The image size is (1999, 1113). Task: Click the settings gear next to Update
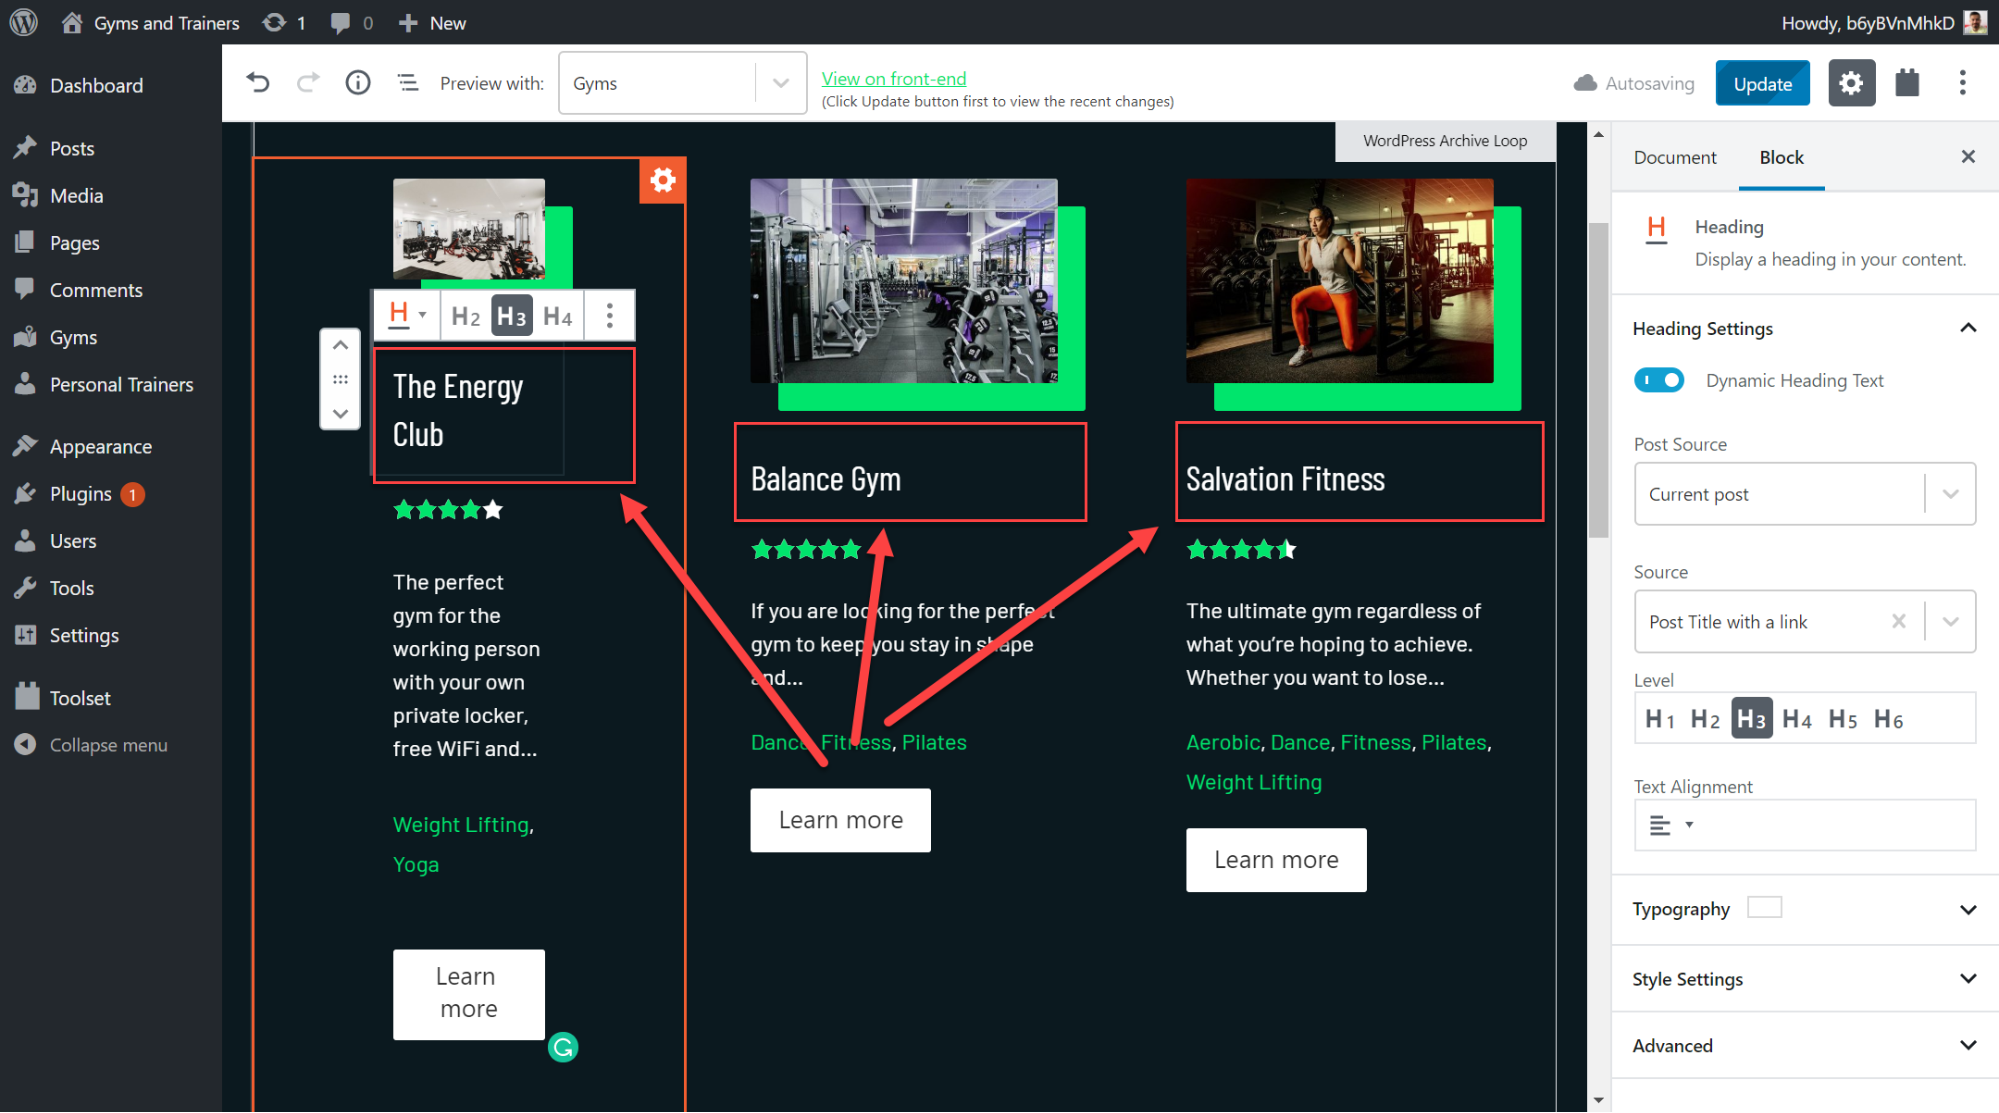click(x=1851, y=82)
